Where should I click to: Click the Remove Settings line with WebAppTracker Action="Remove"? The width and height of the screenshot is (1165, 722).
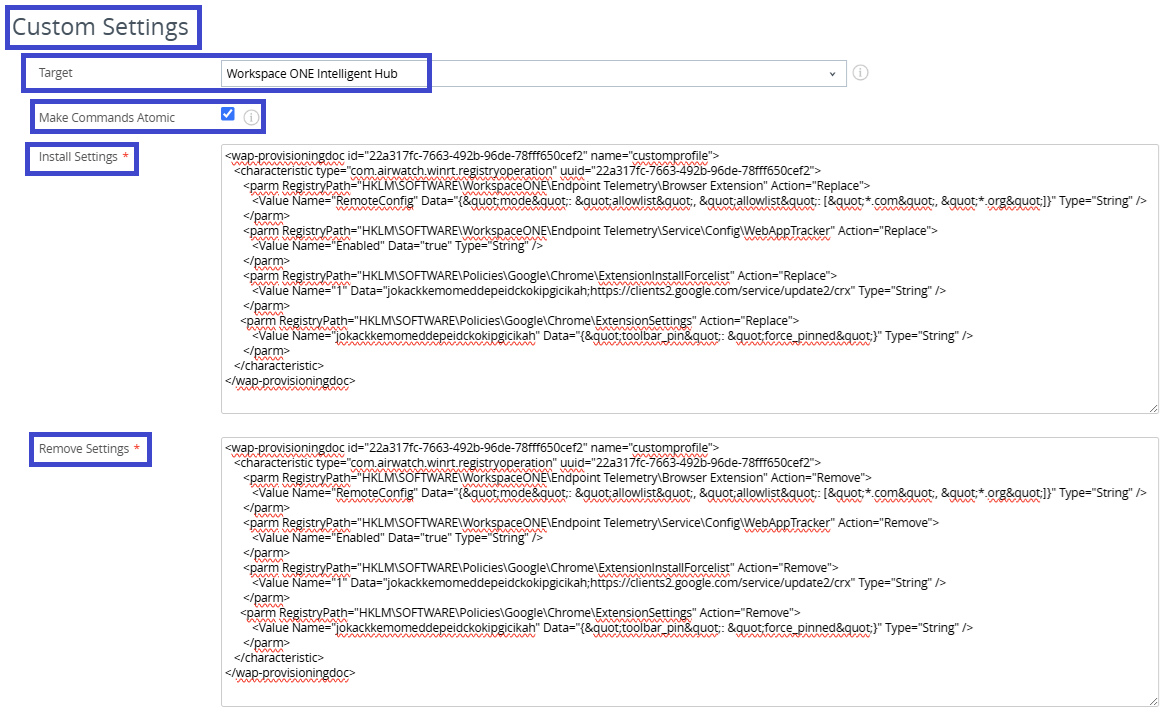point(591,523)
